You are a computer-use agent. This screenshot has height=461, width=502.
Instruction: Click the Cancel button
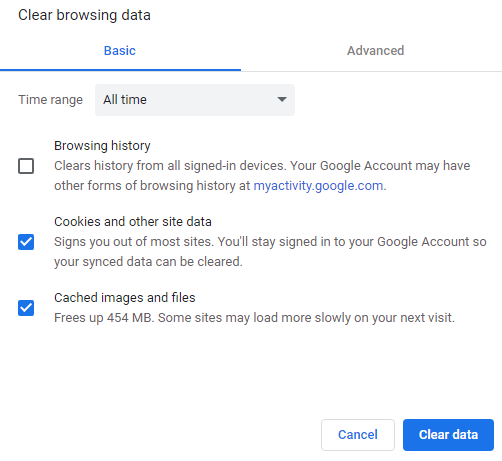click(358, 435)
